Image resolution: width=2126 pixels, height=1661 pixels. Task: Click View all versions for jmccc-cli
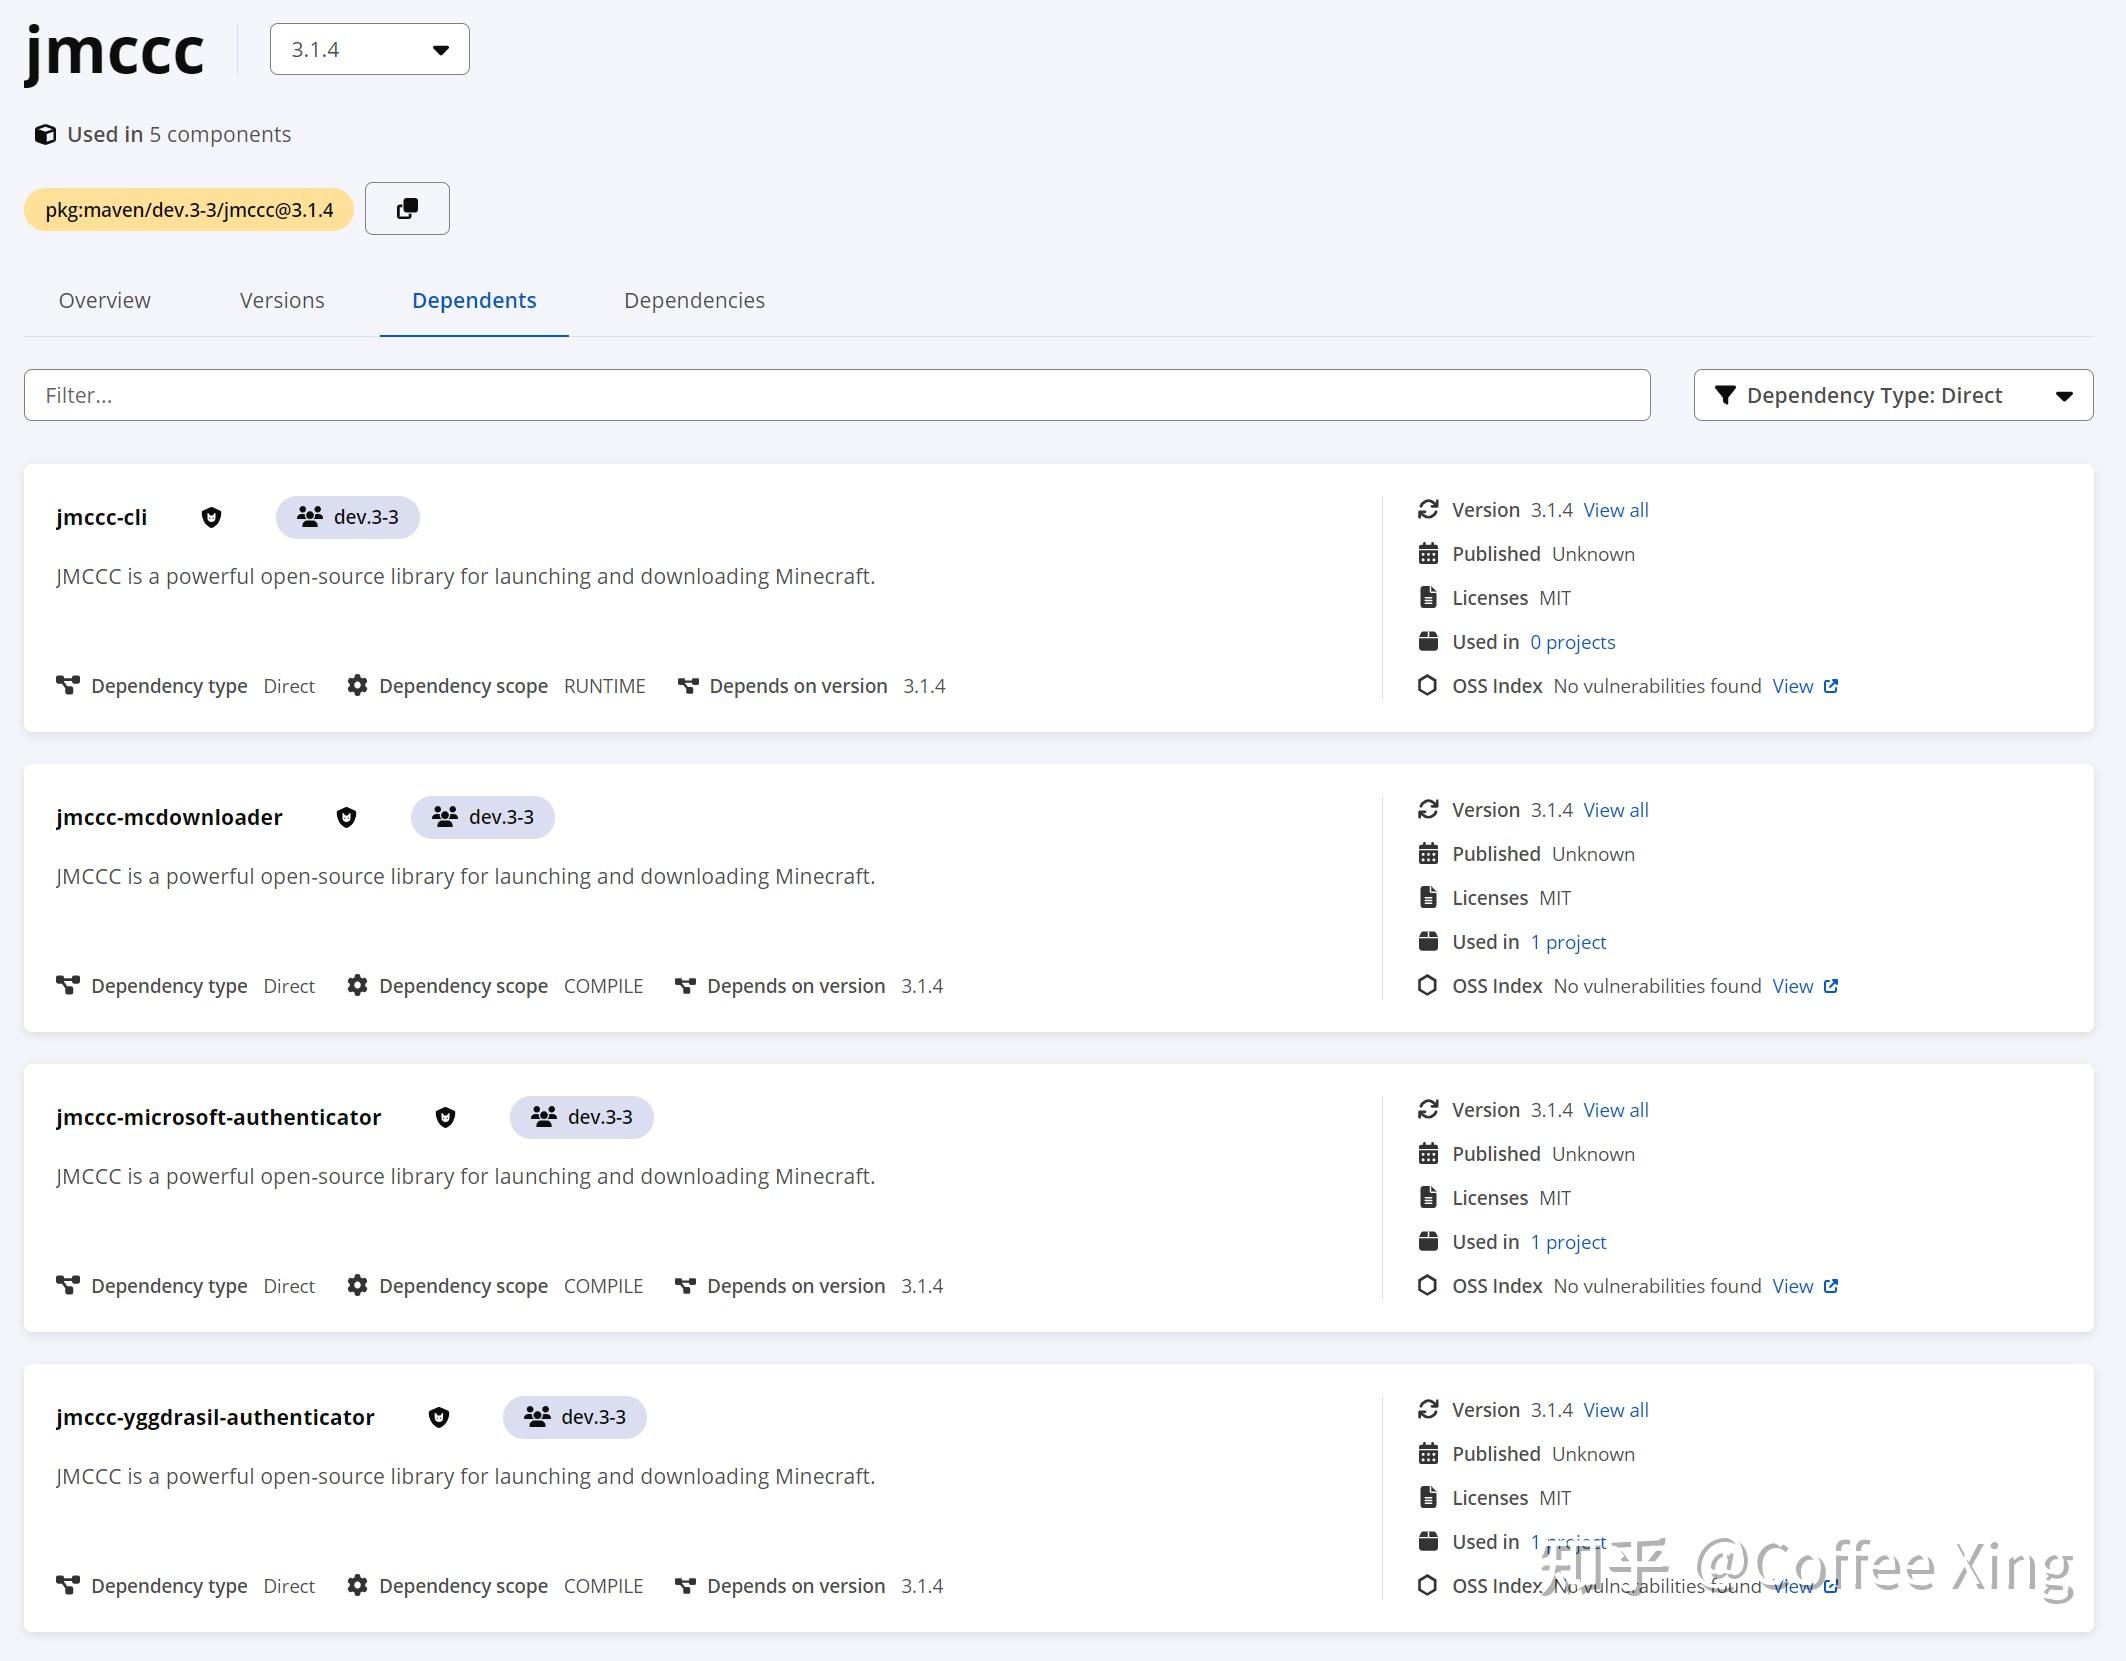pos(1615,510)
